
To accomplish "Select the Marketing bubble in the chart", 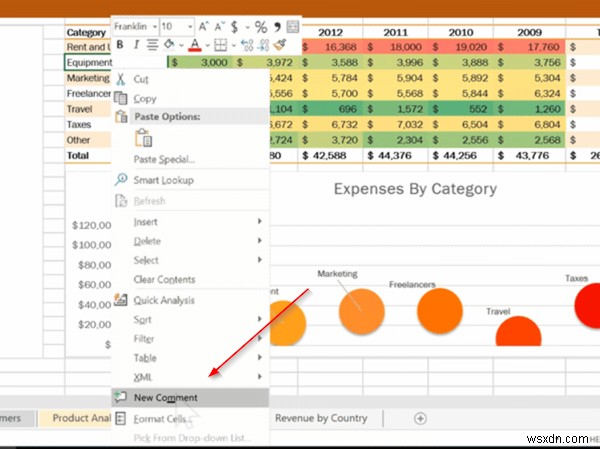I will pos(361,309).
